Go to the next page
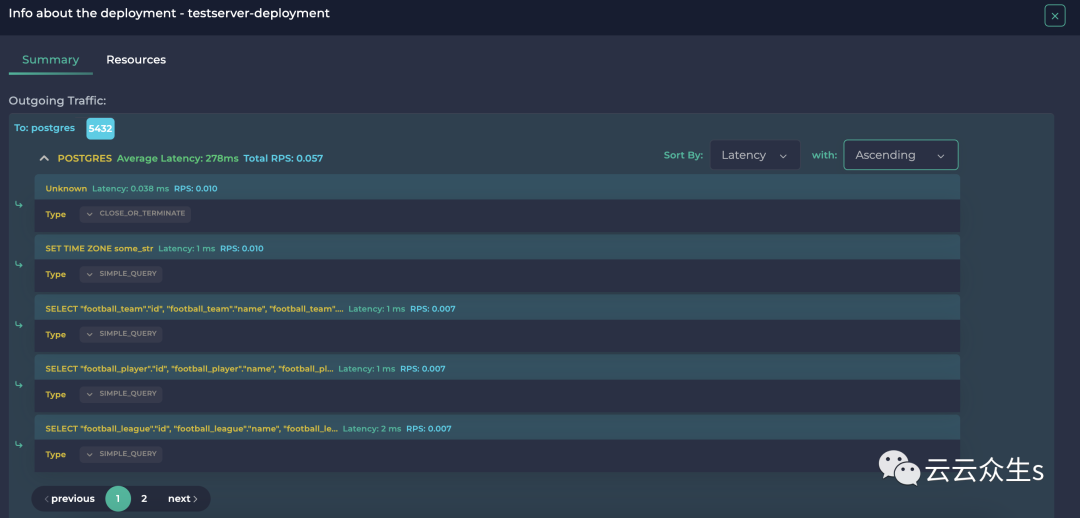This screenshot has height=518, width=1080. tap(183, 499)
